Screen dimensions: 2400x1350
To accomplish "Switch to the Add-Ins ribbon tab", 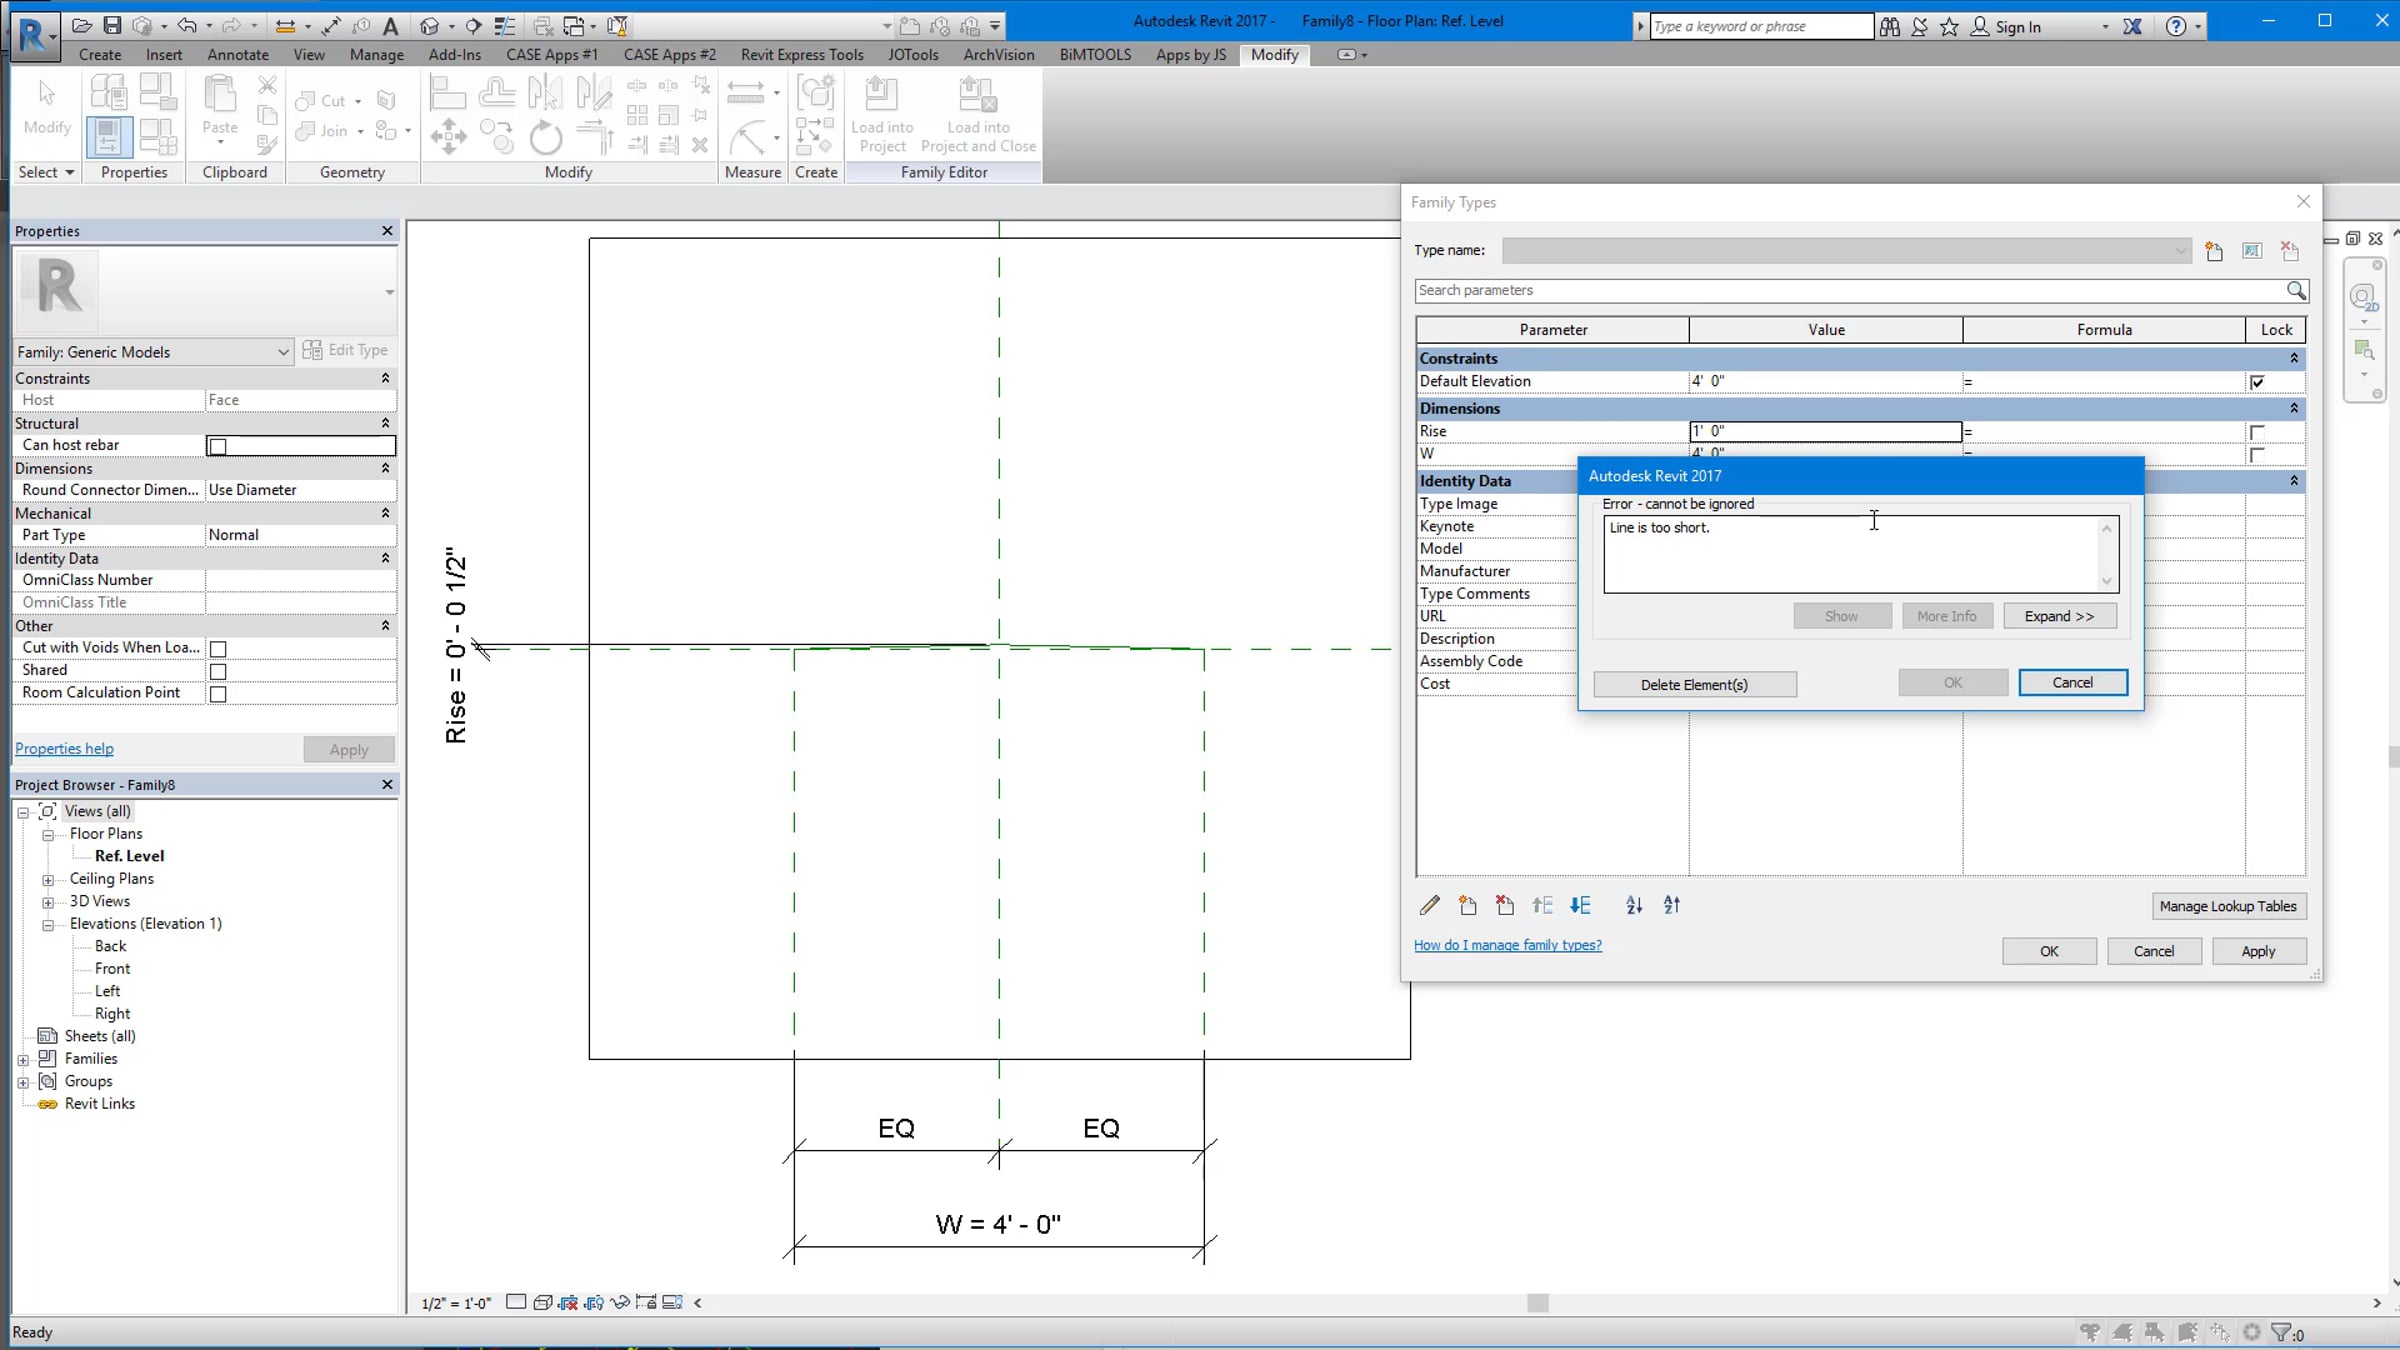I will (455, 55).
